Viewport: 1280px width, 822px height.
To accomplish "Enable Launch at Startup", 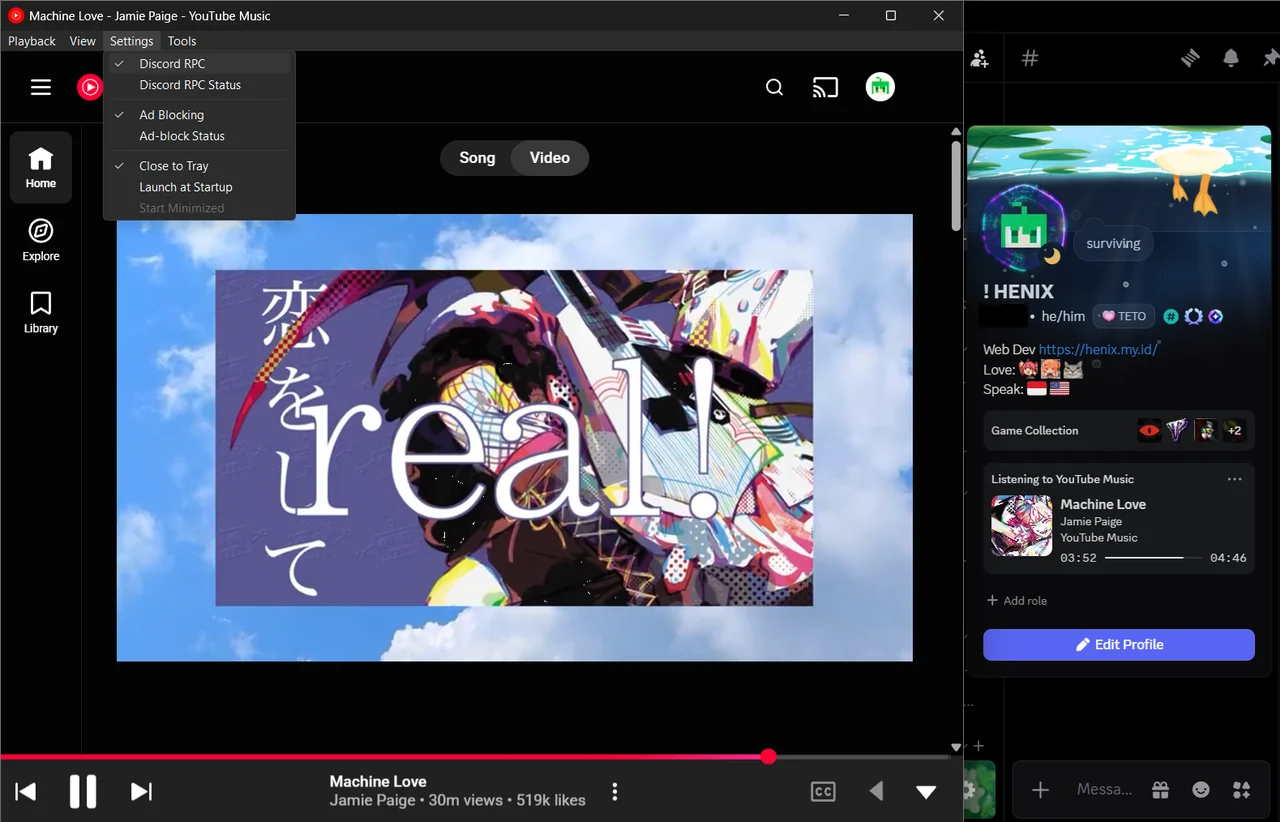I will tap(199, 186).
